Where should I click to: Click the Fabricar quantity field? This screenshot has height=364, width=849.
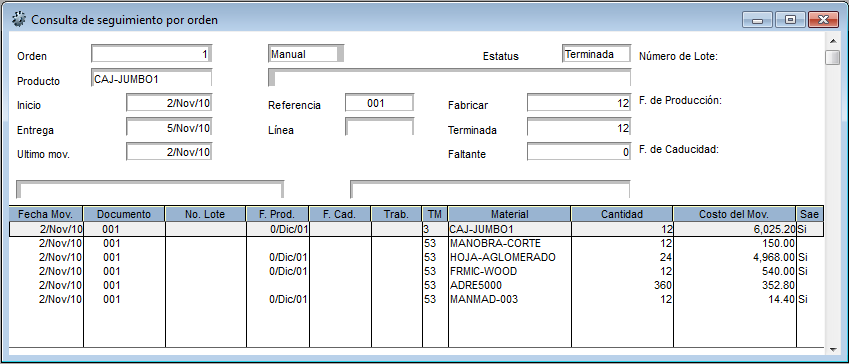579,103
